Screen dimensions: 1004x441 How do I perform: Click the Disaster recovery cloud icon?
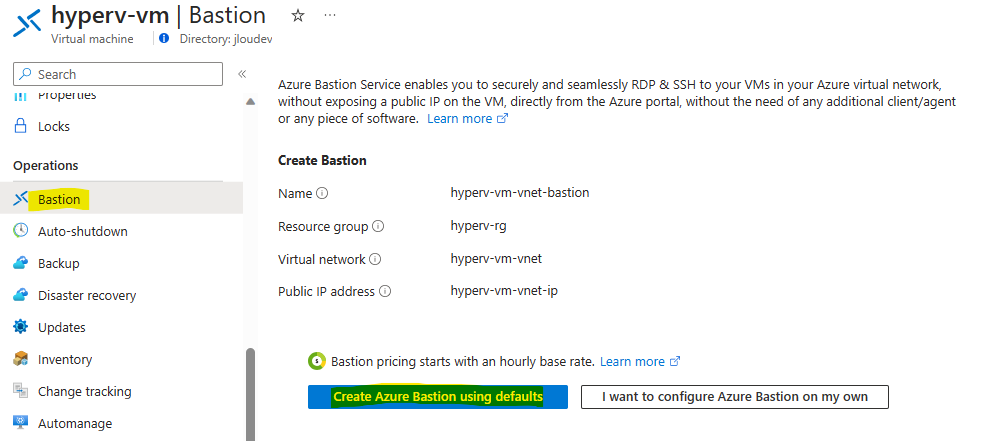20,294
